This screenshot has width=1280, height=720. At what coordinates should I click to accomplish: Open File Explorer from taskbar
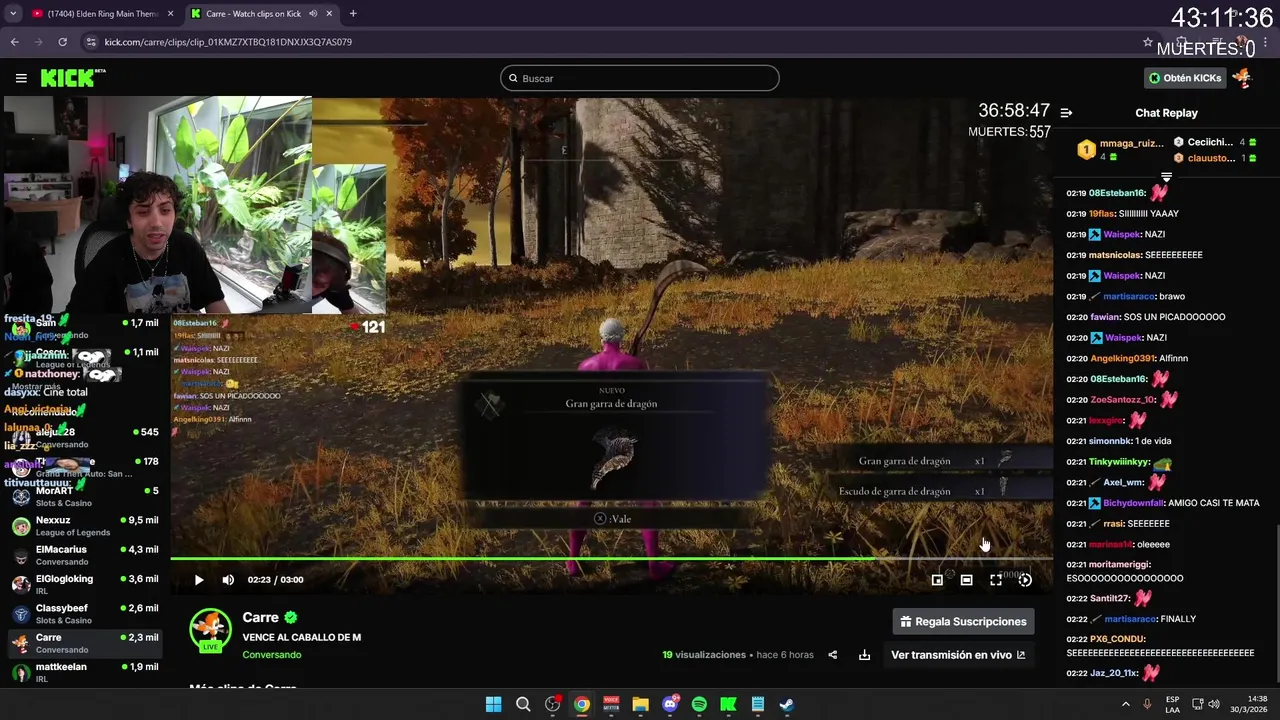click(640, 704)
